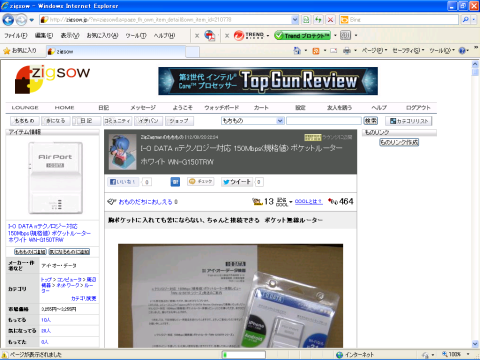480x360 pixels.
Task: Open the ファイル(F) menu
Action: (x=16, y=35)
